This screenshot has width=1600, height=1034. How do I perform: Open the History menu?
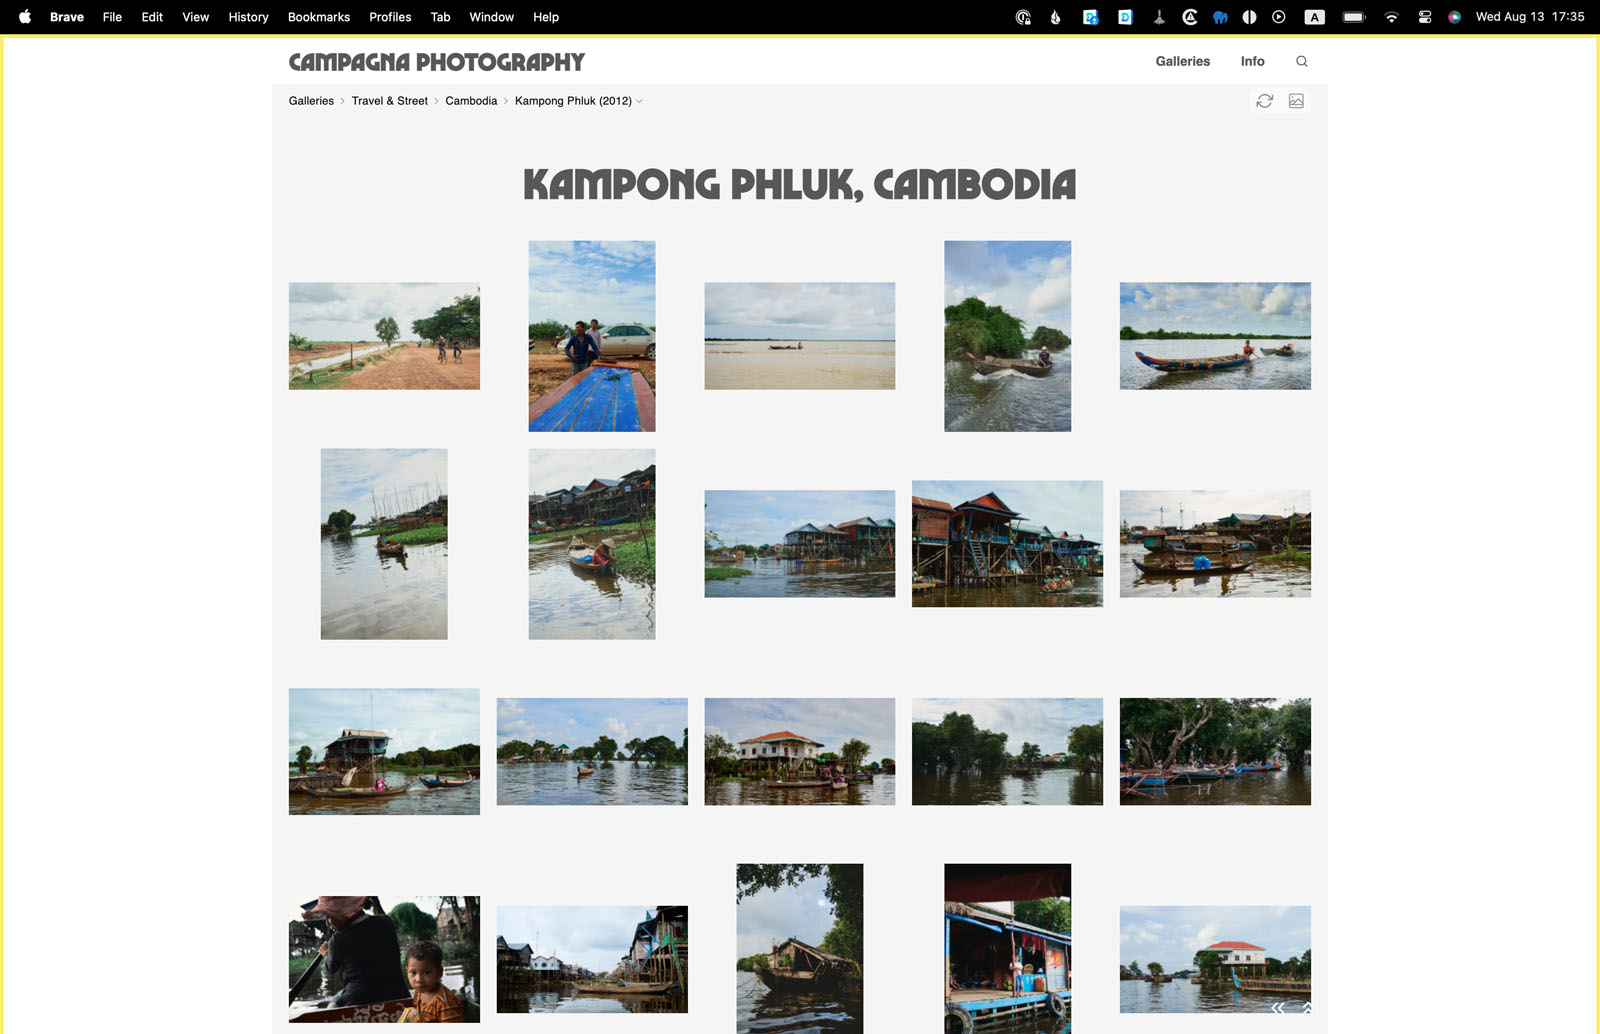click(248, 17)
